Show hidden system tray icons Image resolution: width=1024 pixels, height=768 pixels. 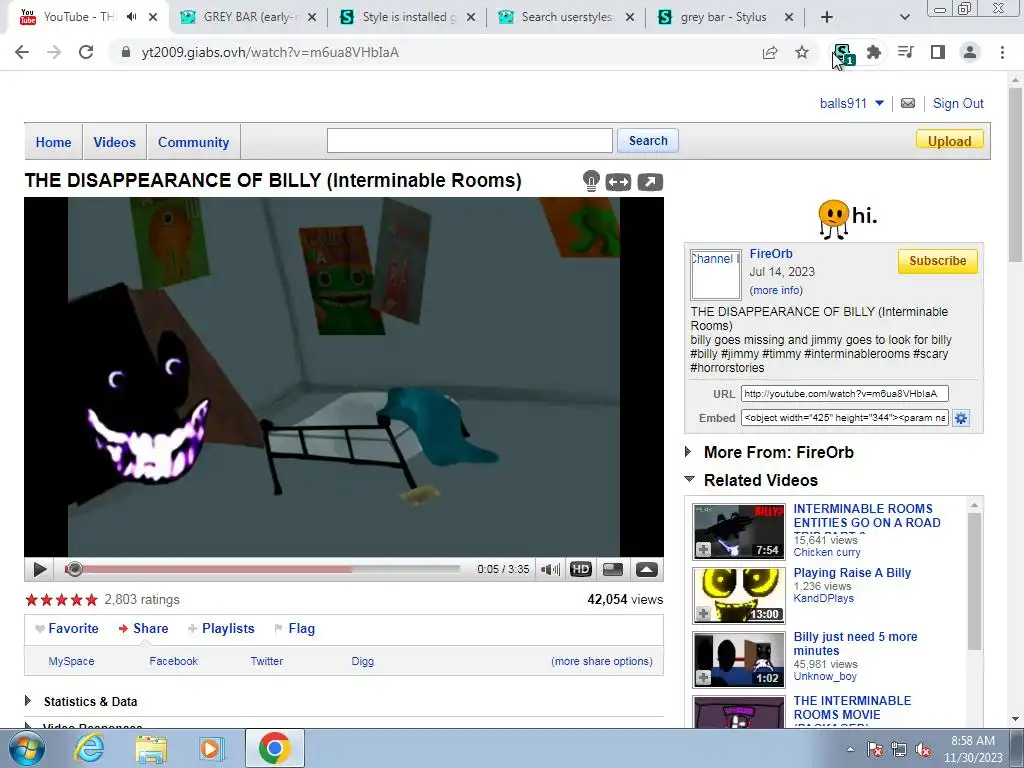(850, 750)
